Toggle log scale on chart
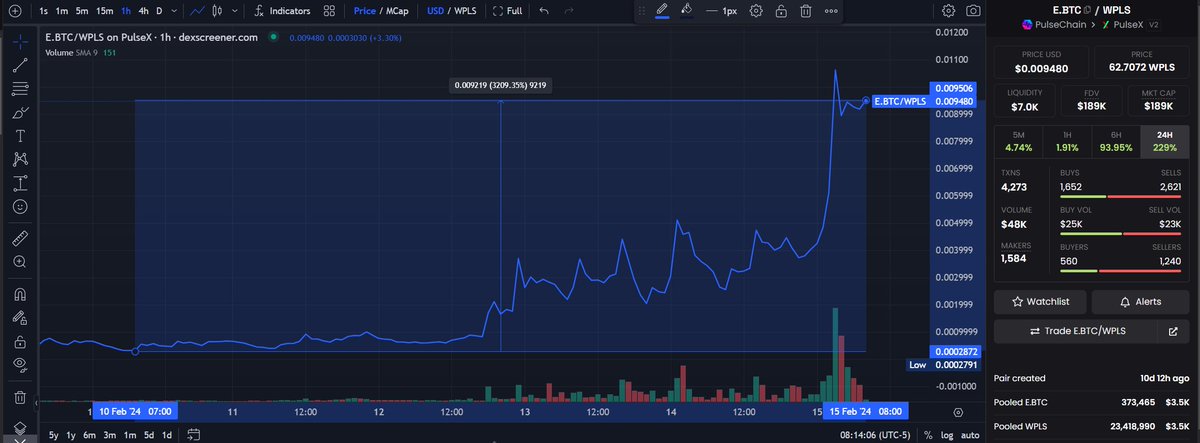The width and height of the screenshot is (1200, 443). [x=947, y=435]
